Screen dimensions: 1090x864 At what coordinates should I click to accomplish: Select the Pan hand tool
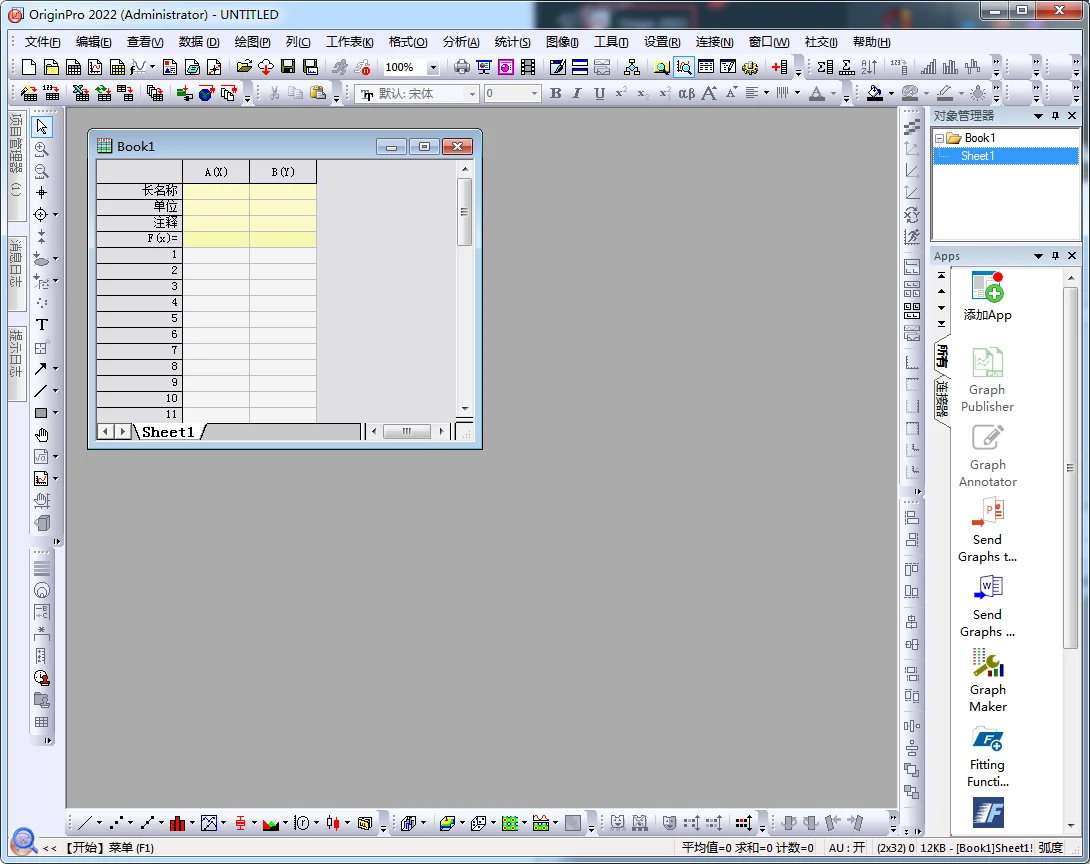[x=42, y=435]
